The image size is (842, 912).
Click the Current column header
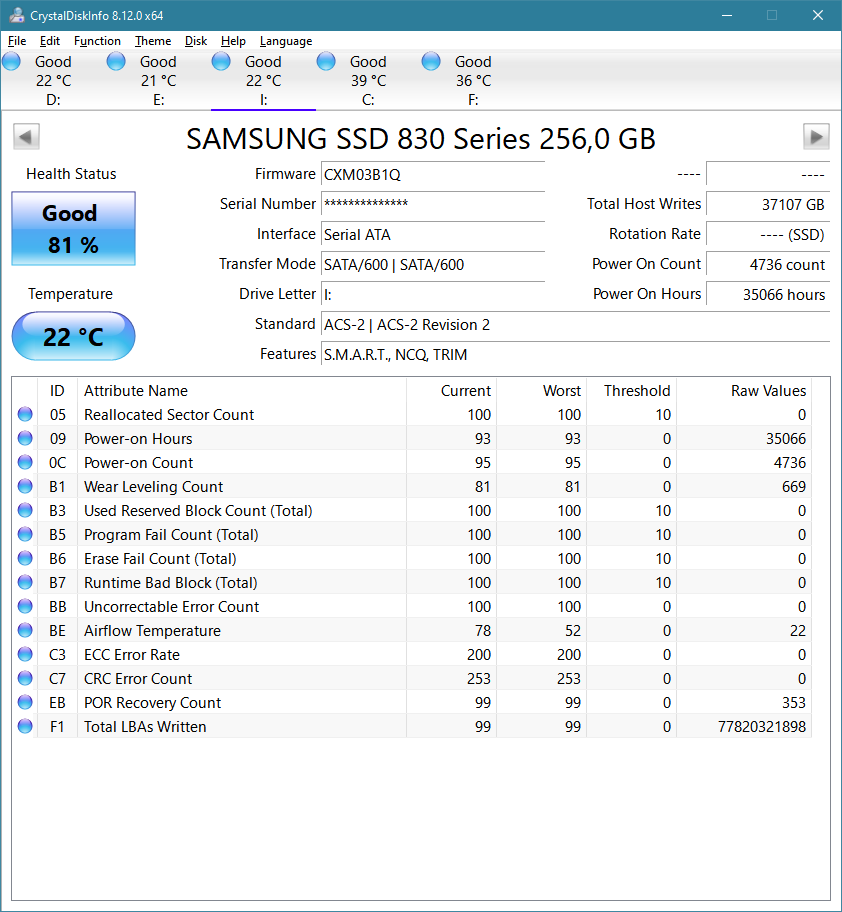(x=451, y=390)
